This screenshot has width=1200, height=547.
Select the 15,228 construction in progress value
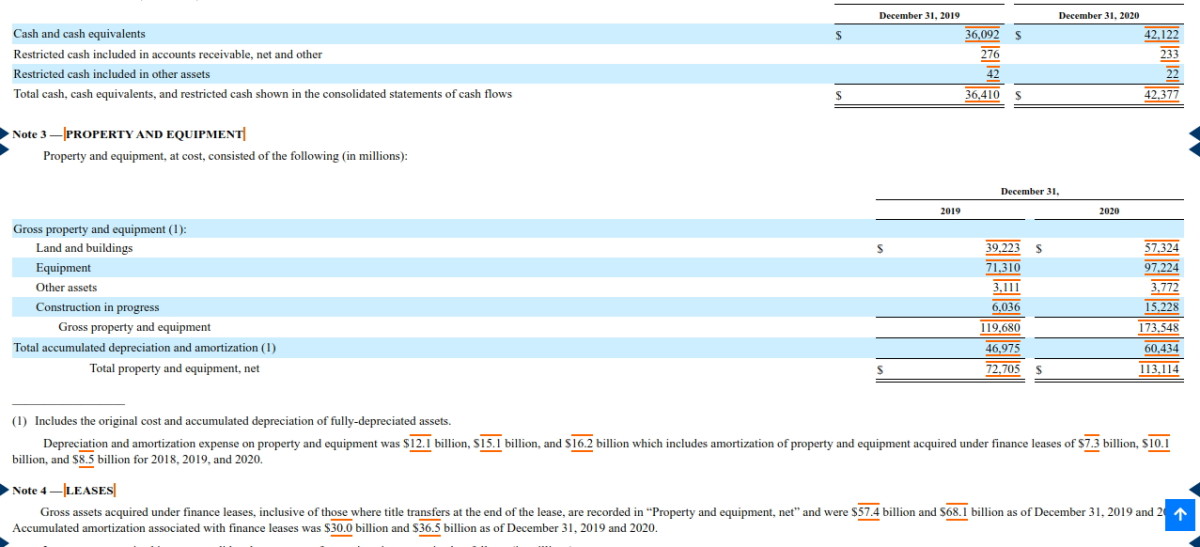(1161, 307)
